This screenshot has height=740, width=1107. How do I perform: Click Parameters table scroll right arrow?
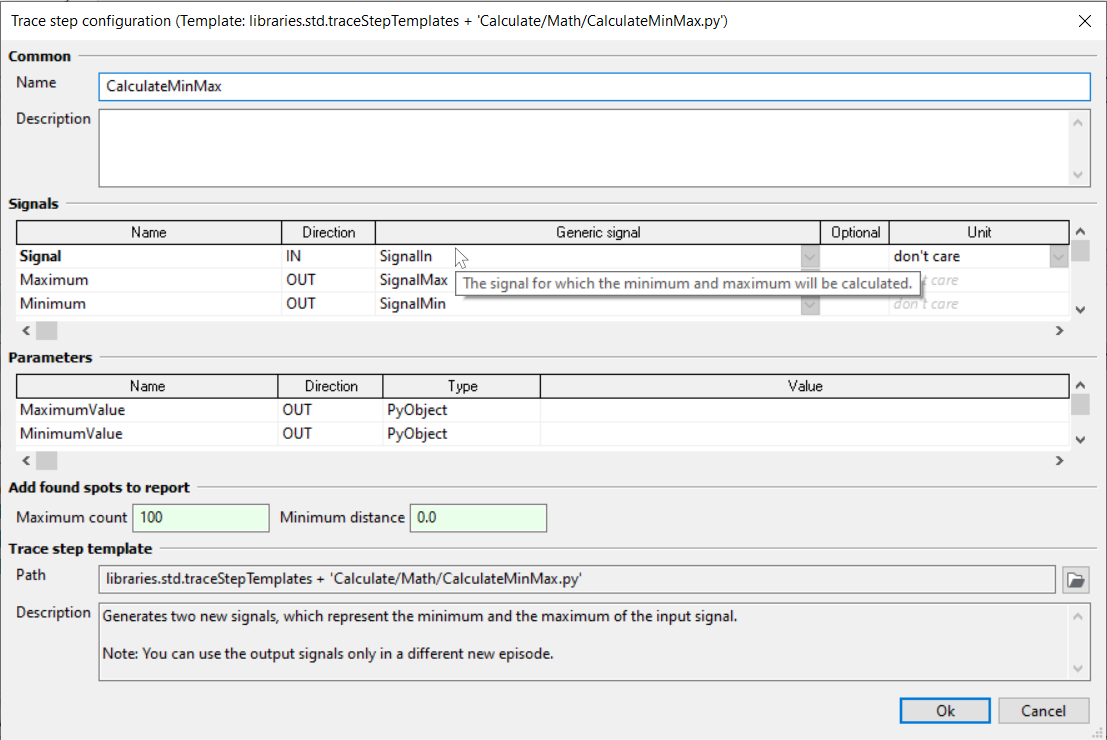pyautogui.click(x=1059, y=460)
